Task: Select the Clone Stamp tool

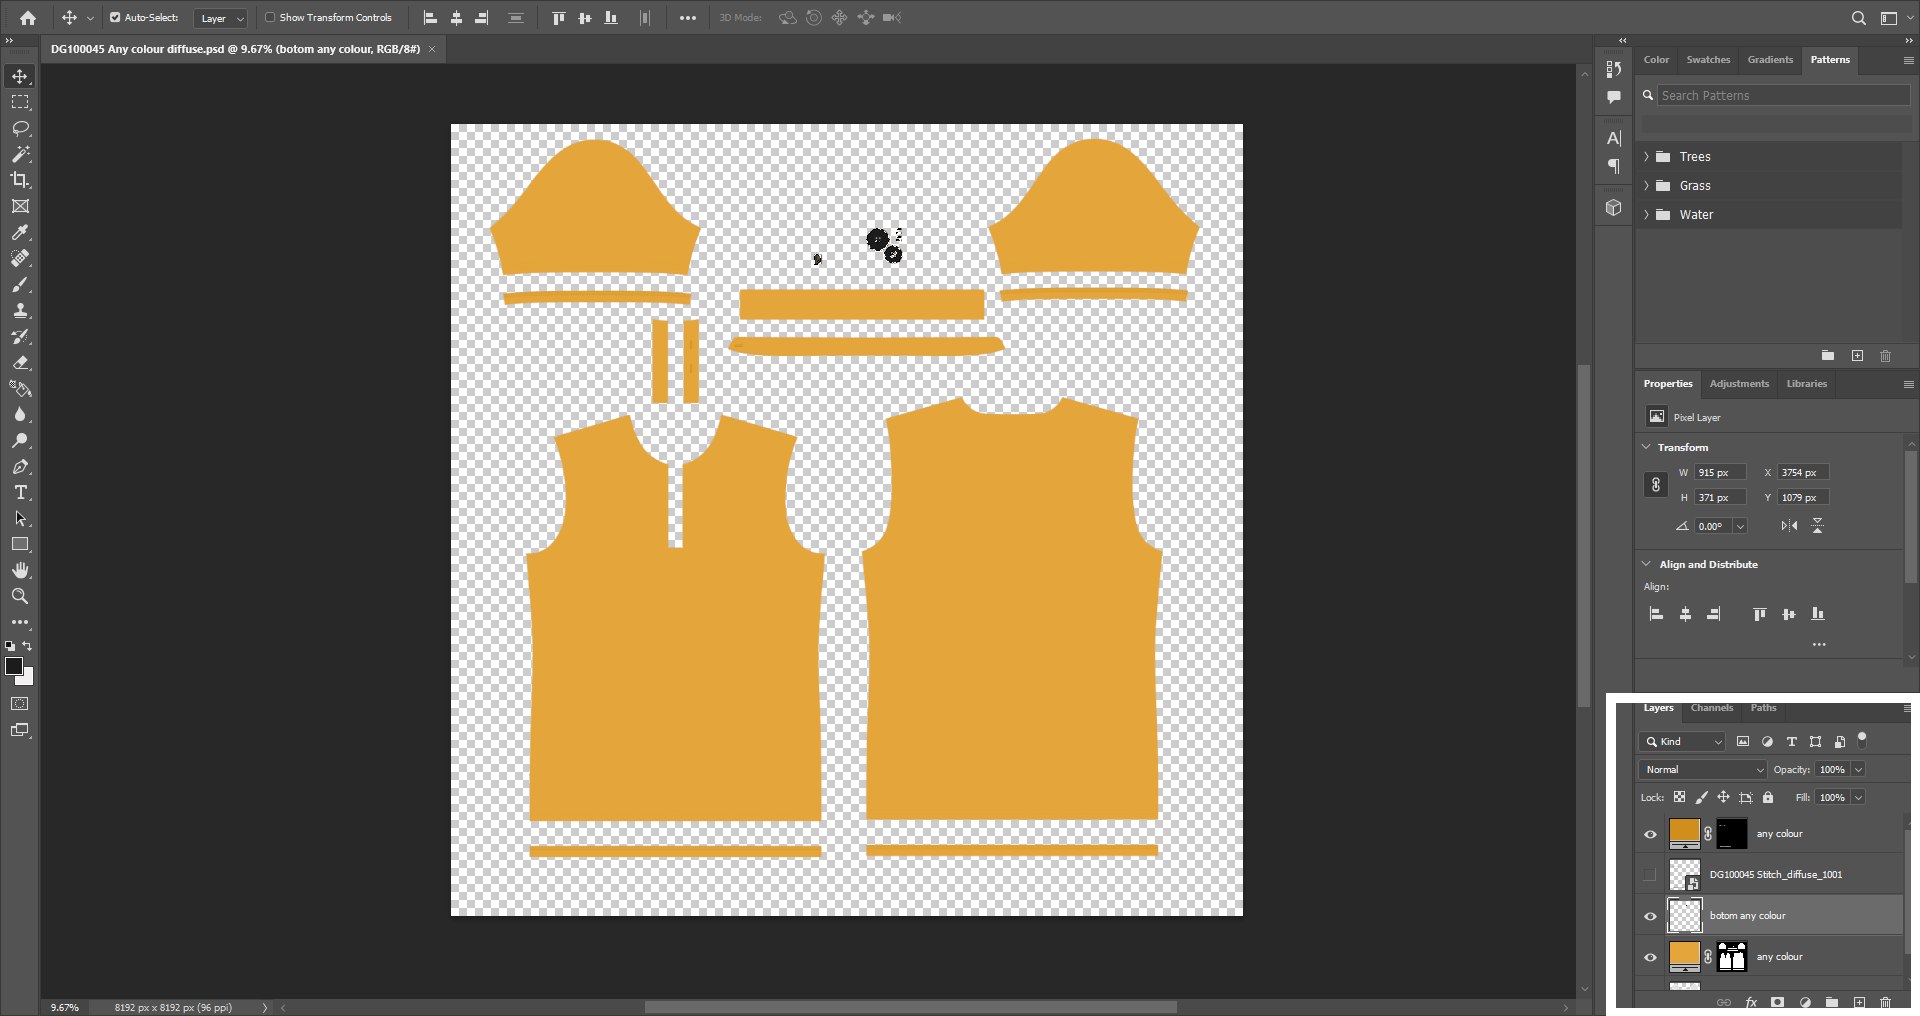Action: (x=20, y=310)
